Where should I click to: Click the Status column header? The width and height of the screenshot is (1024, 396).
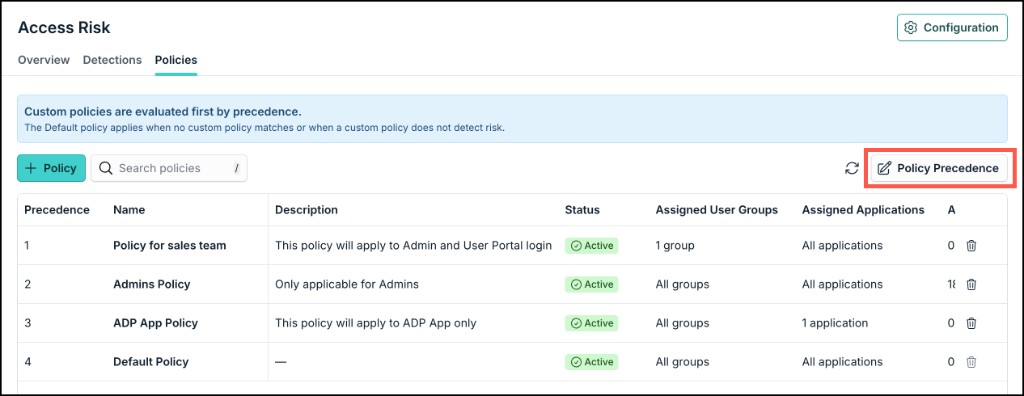pyautogui.click(x=582, y=210)
